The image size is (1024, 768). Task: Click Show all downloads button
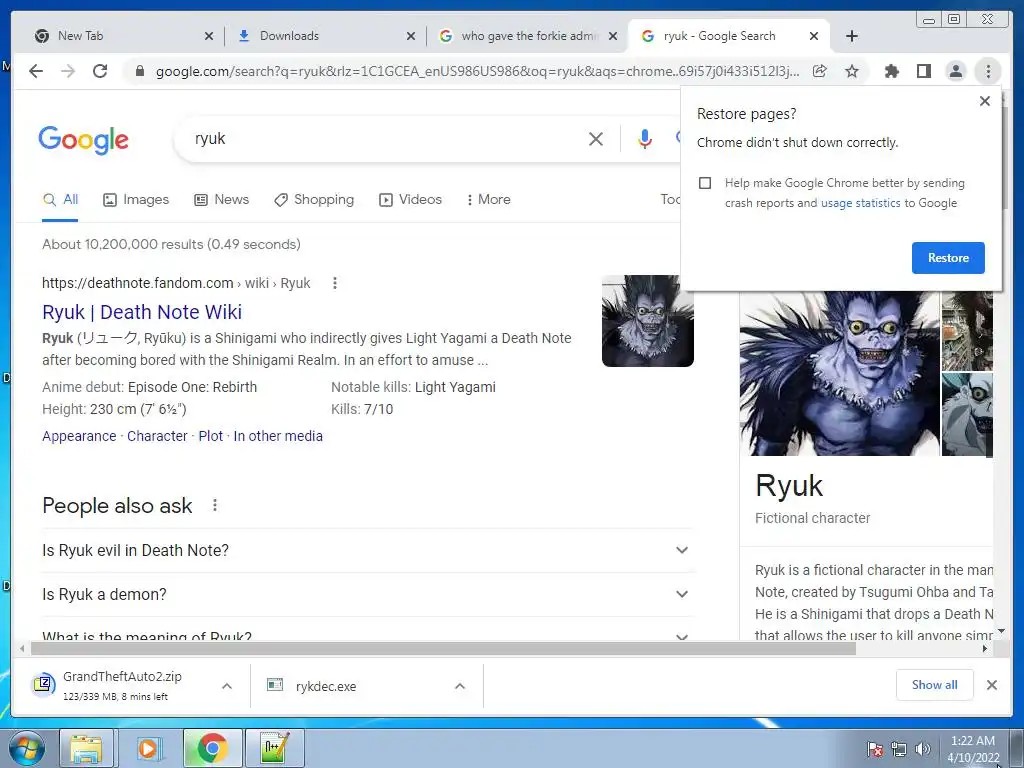tap(935, 684)
